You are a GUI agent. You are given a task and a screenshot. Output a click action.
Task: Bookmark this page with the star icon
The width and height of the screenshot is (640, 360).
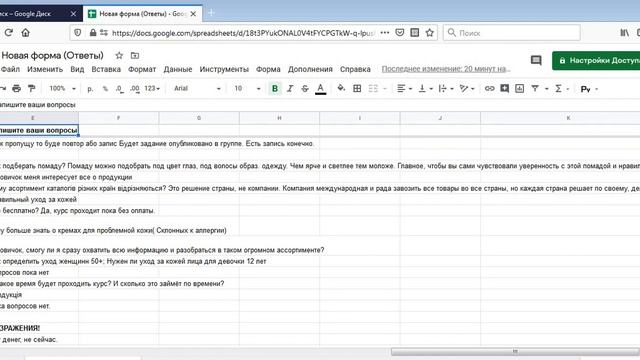[x=429, y=33]
